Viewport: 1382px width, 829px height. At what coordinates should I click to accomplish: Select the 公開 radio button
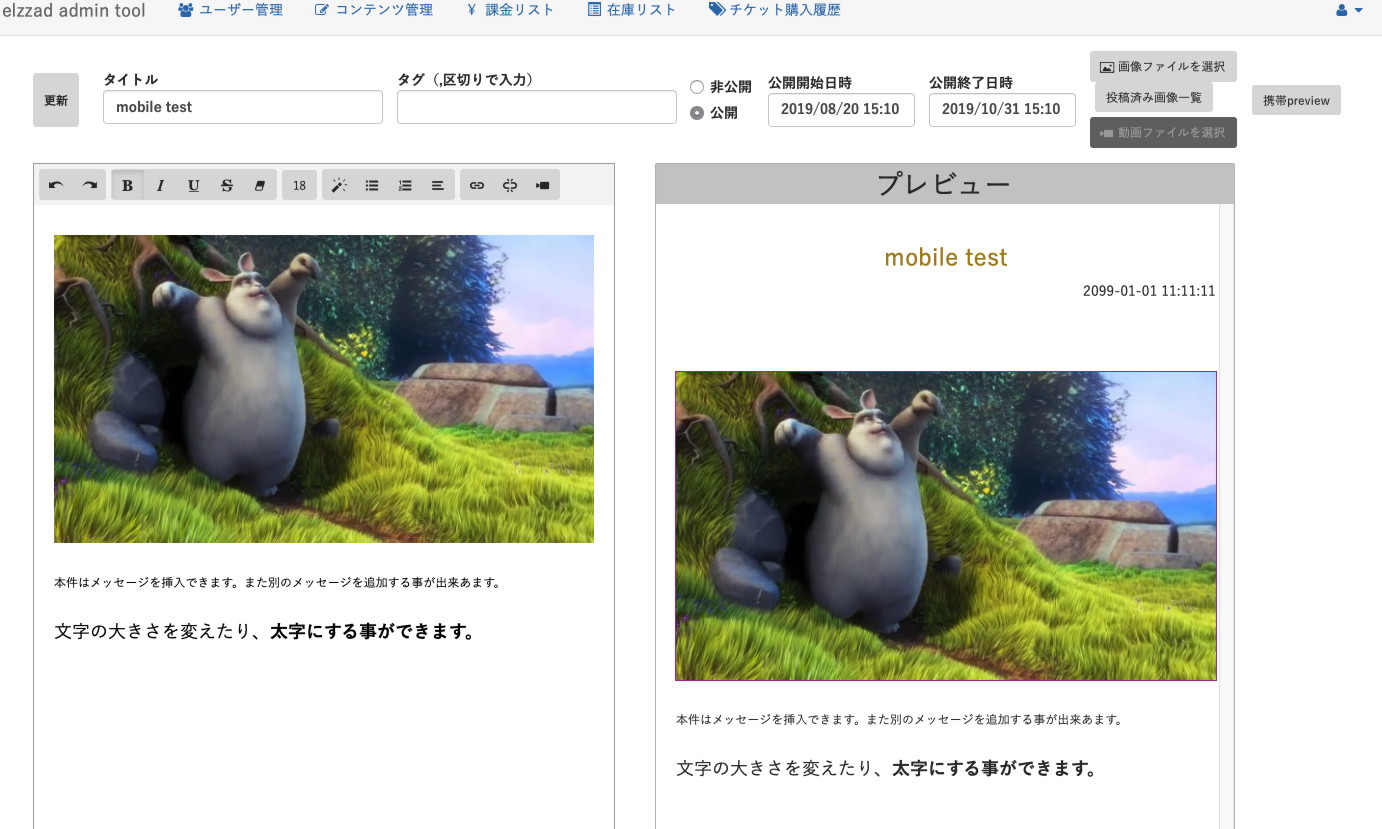(697, 113)
